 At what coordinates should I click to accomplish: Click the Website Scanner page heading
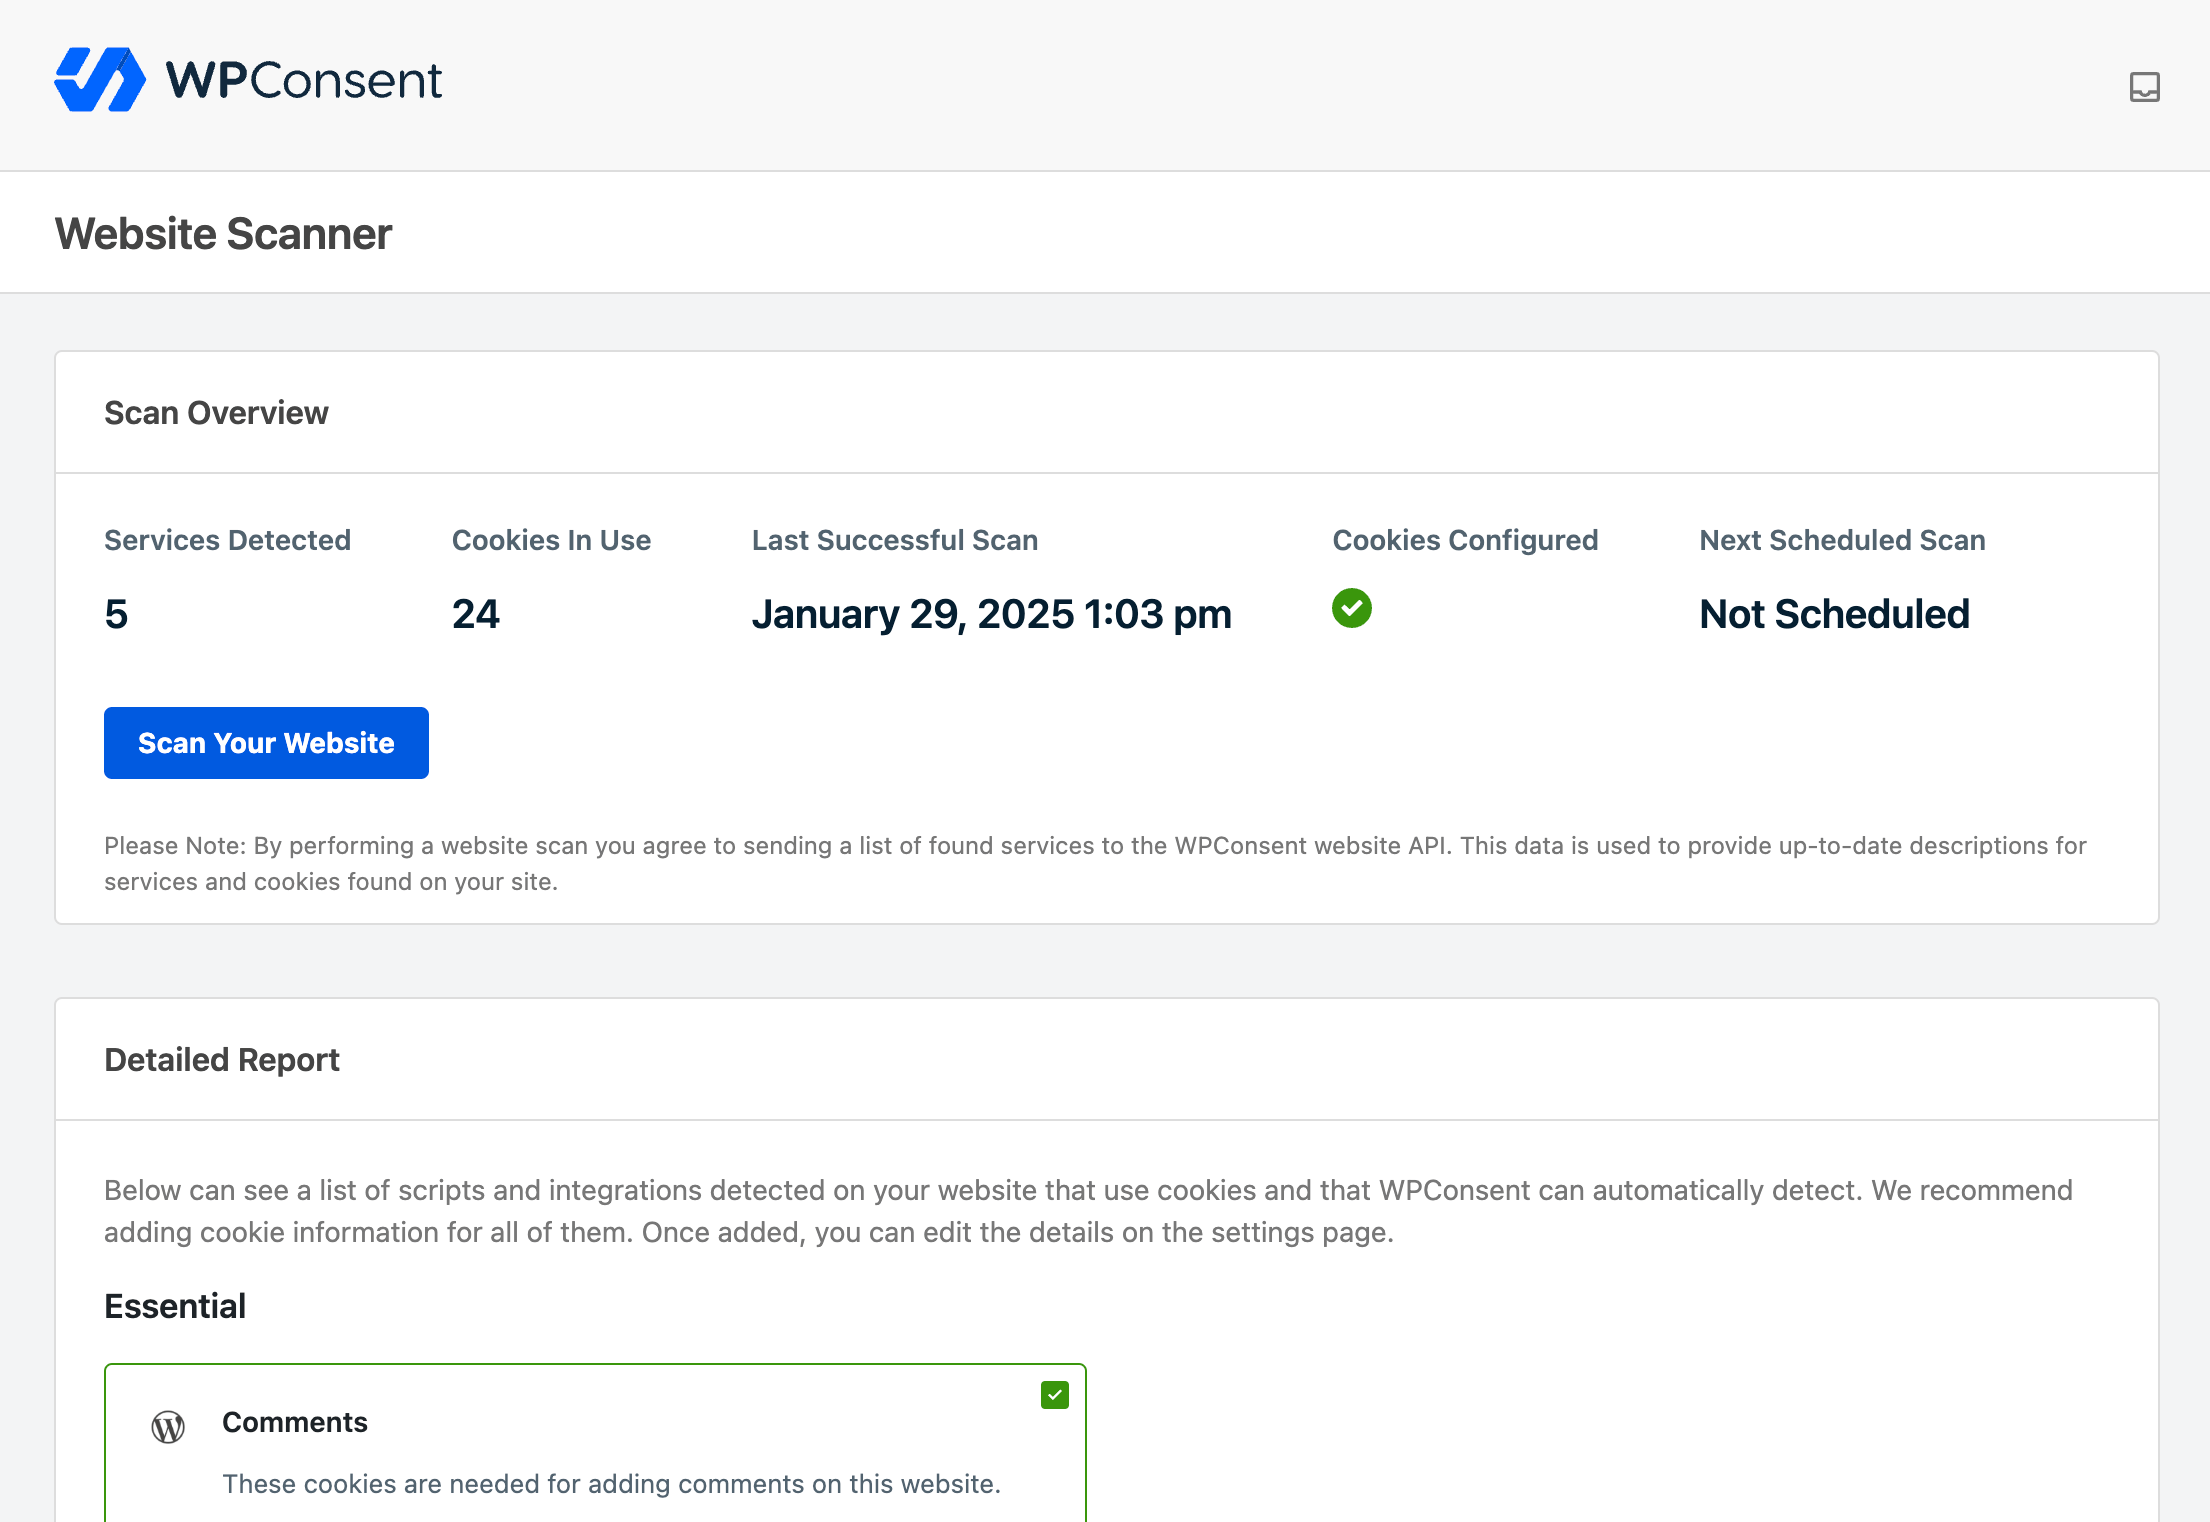[x=223, y=234]
